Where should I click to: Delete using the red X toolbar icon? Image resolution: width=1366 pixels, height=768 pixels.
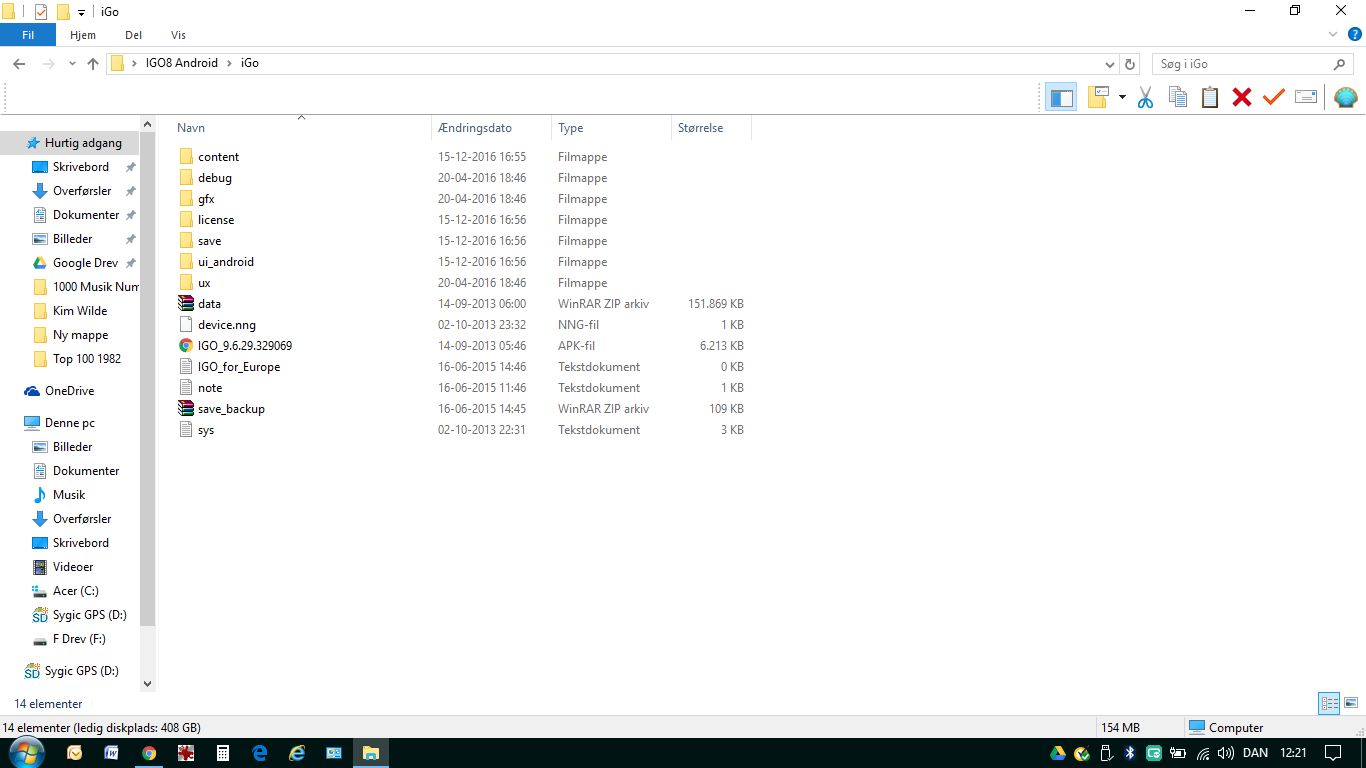(x=1242, y=97)
